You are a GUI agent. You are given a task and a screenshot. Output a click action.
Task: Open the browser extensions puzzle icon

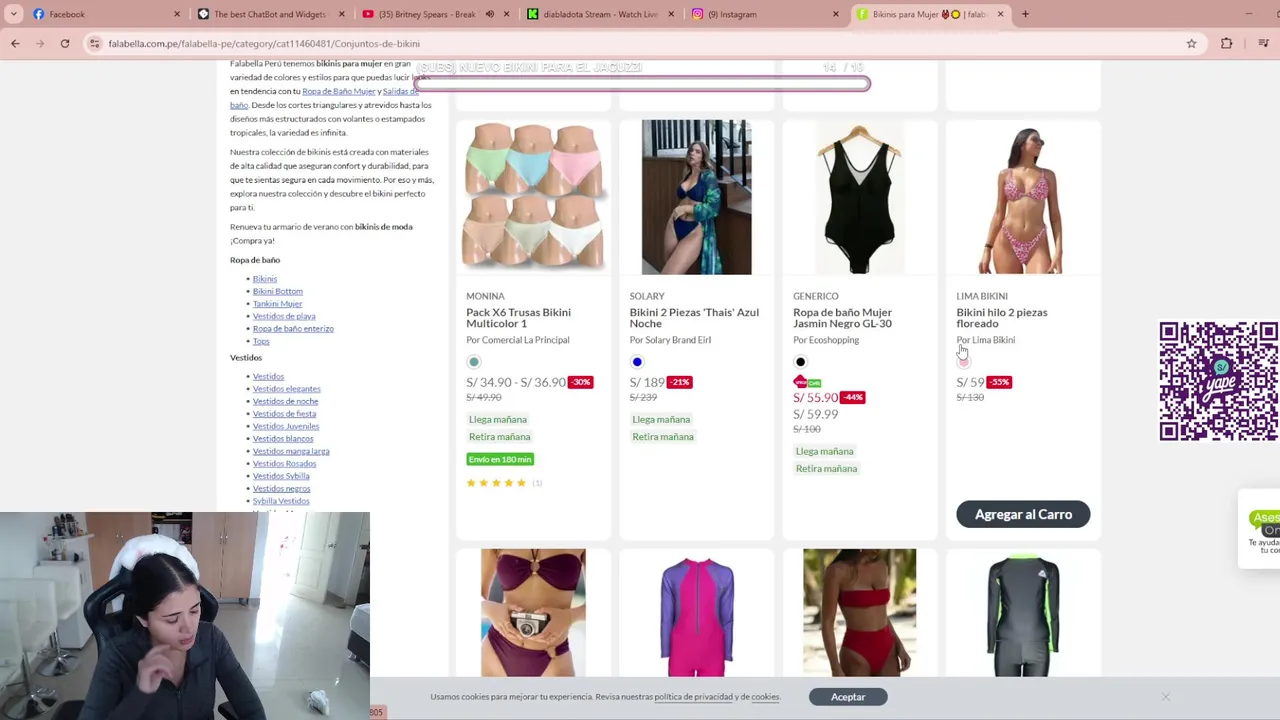(x=1227, y=43)
